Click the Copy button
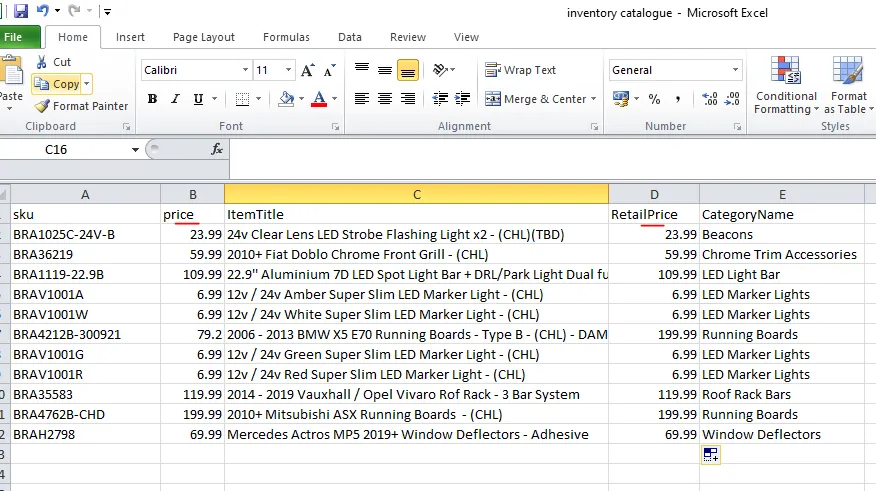This screenshot has width=876, height=491. (56, 84)
